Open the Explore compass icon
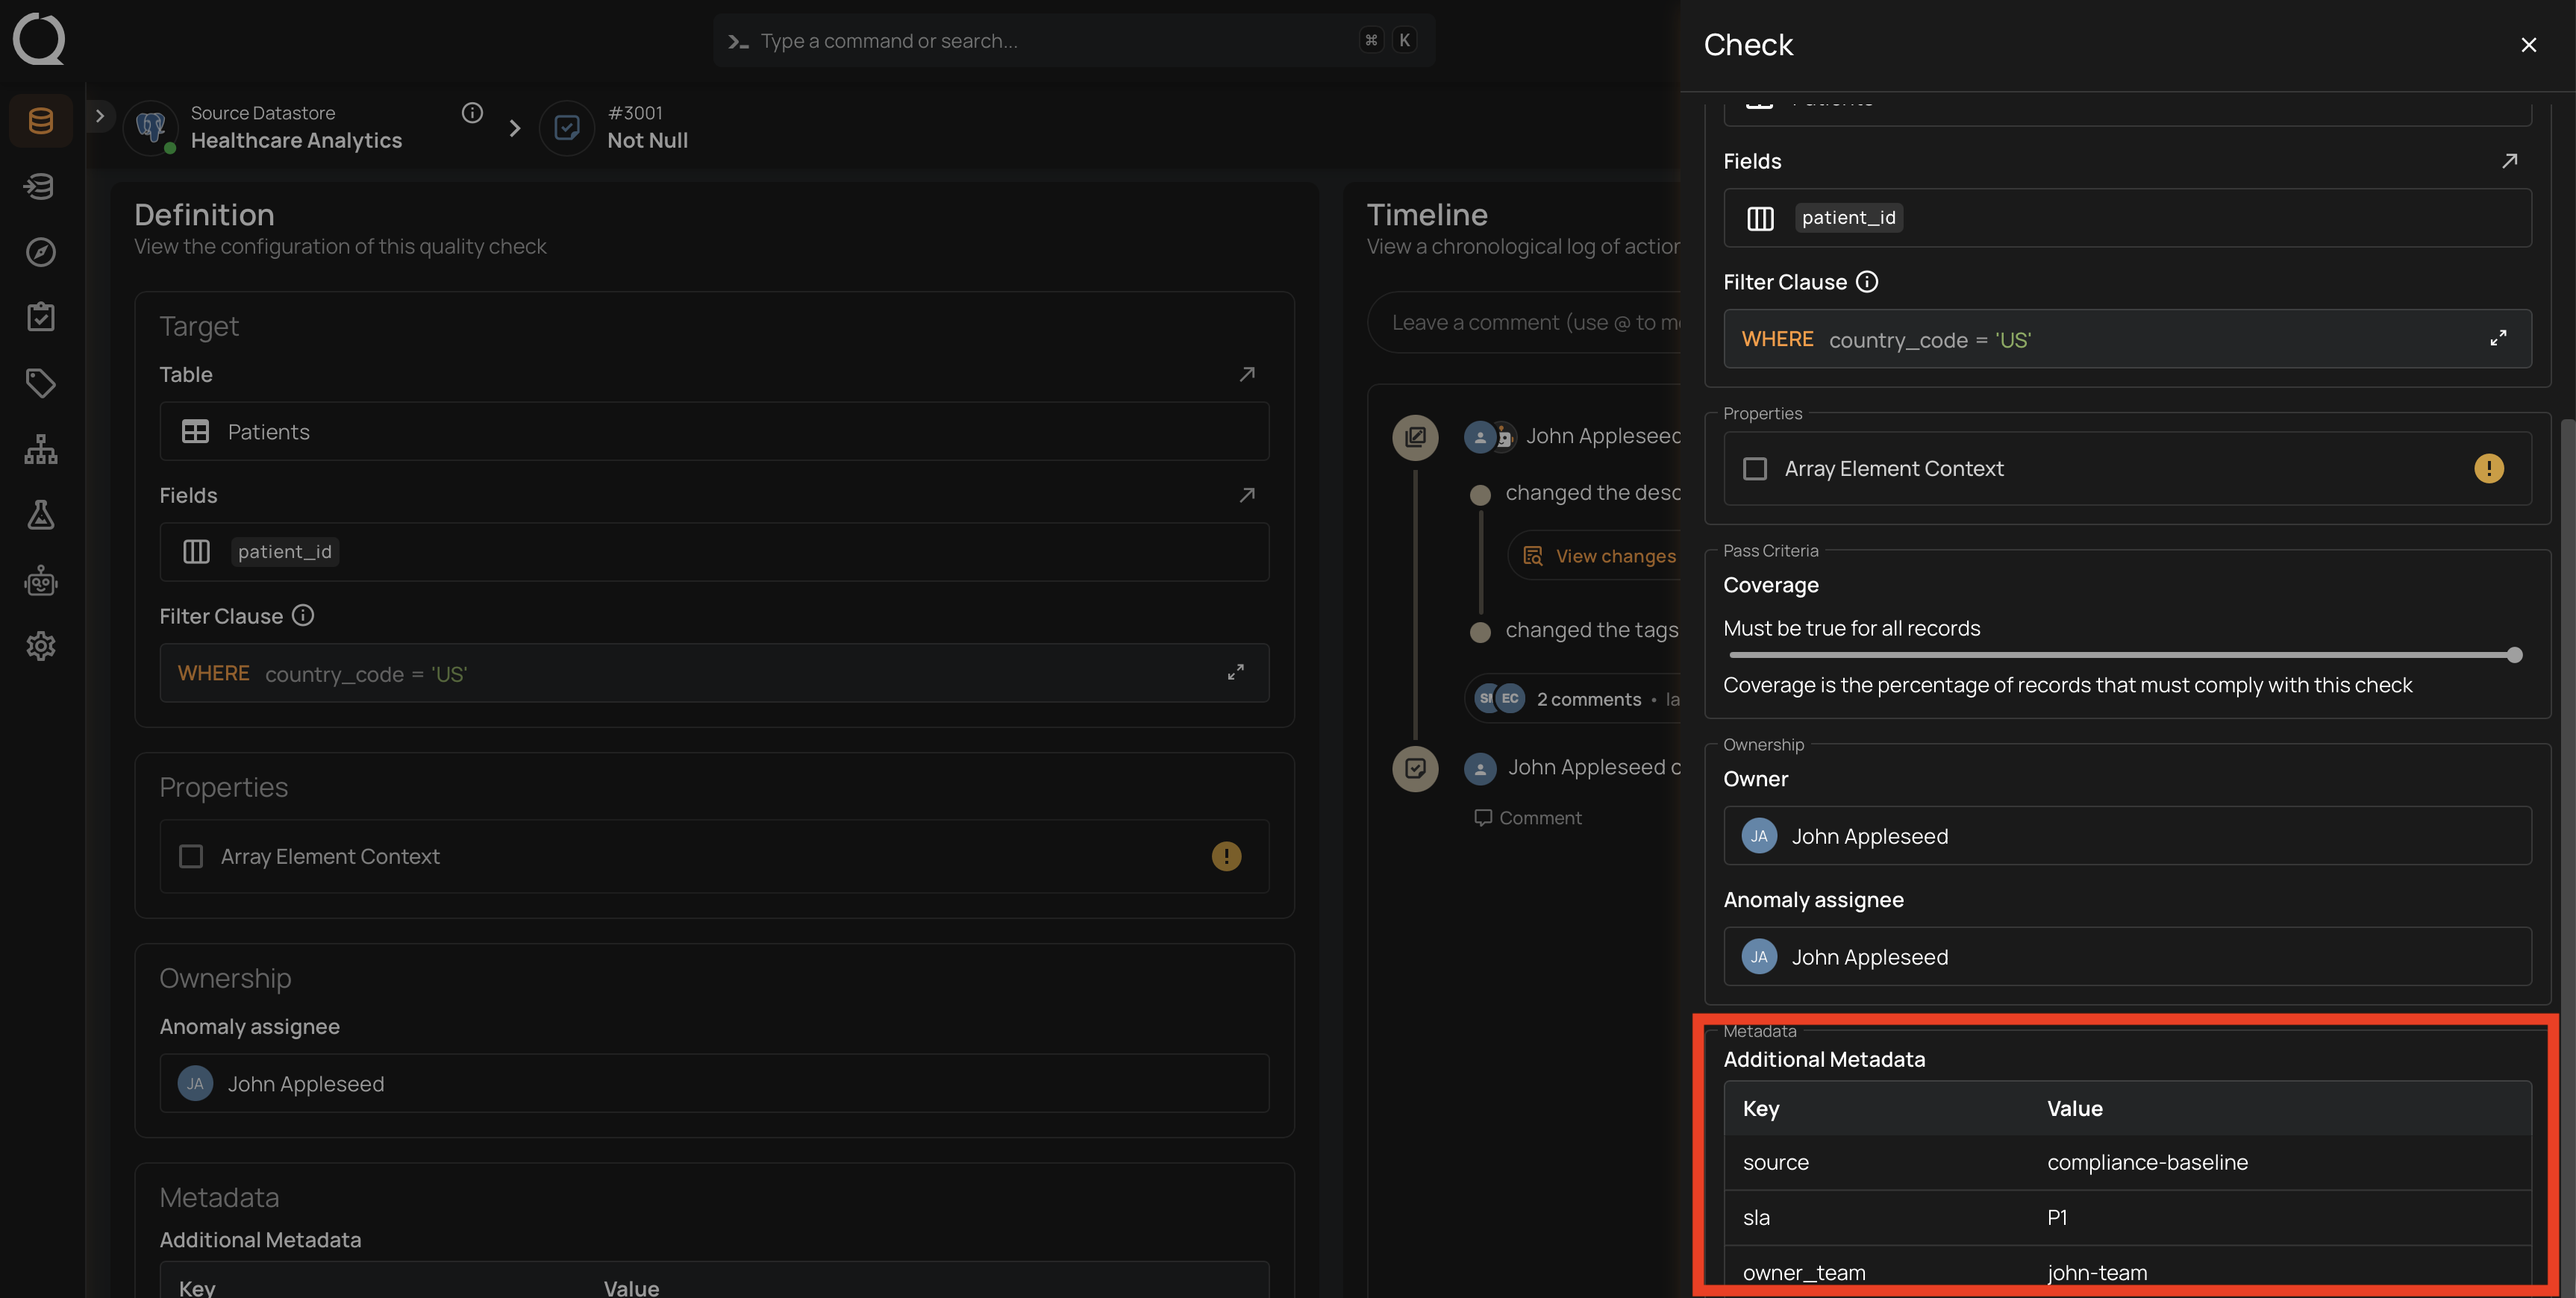Screen dimensions: 2576x1298 click(41, 252)
